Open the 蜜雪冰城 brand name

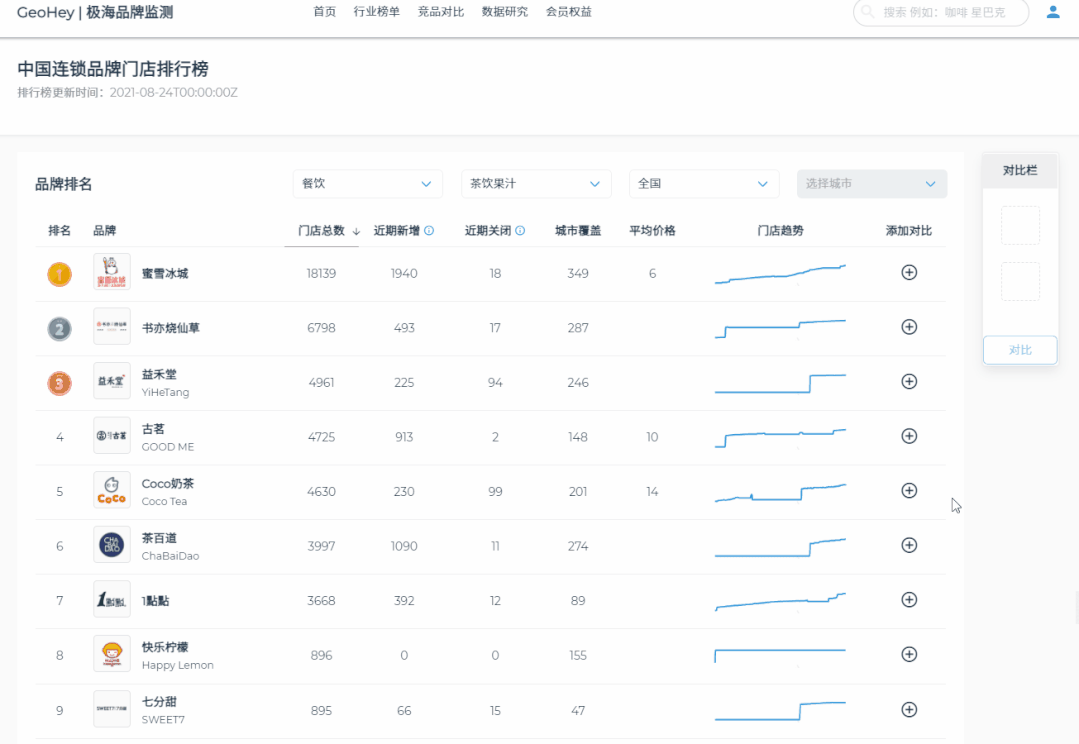[164, 273]
